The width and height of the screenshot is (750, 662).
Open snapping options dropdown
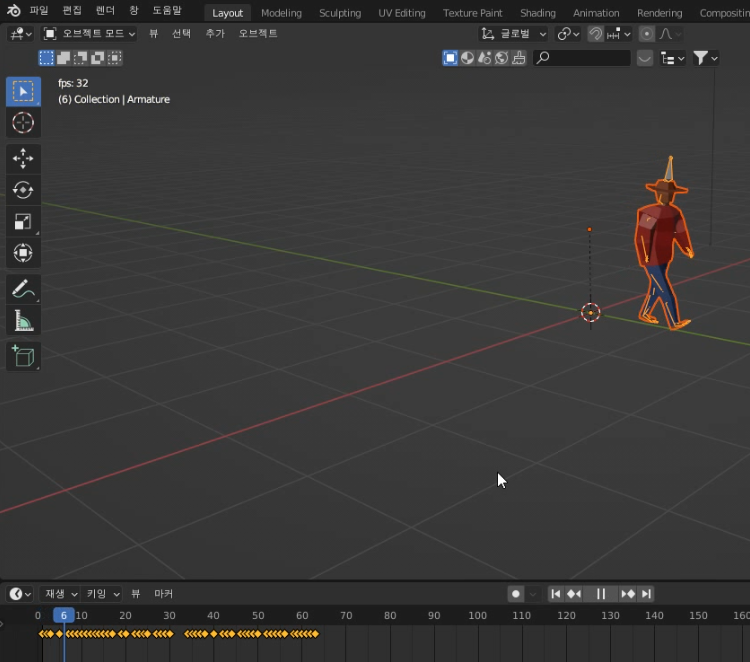618,34
